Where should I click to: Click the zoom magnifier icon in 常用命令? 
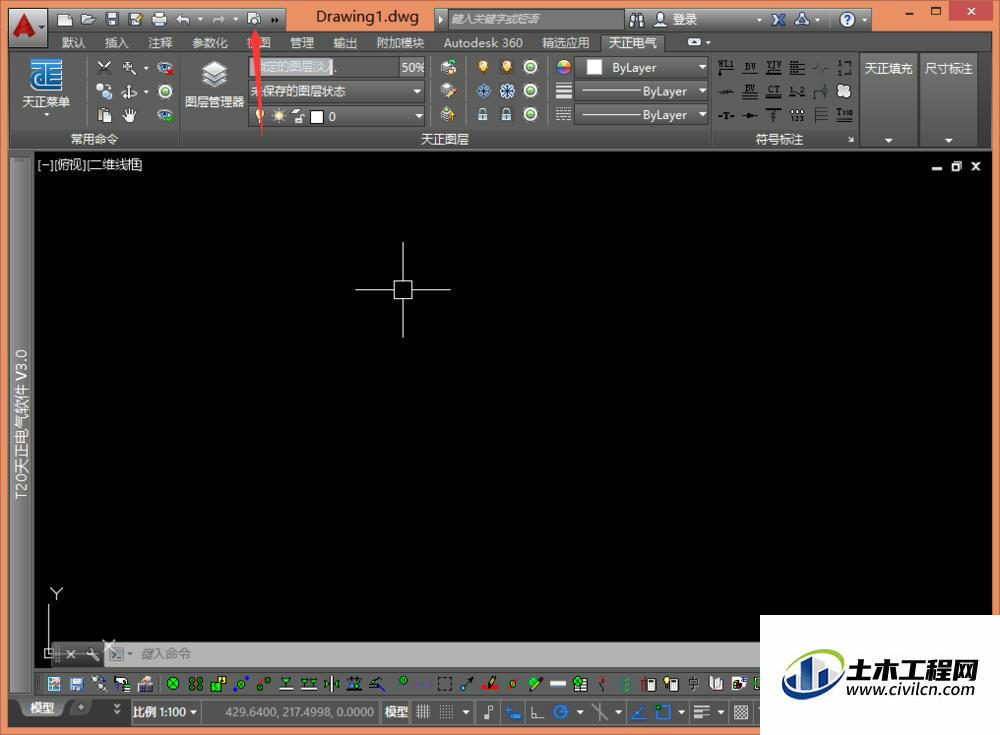(x=129, y=68)
